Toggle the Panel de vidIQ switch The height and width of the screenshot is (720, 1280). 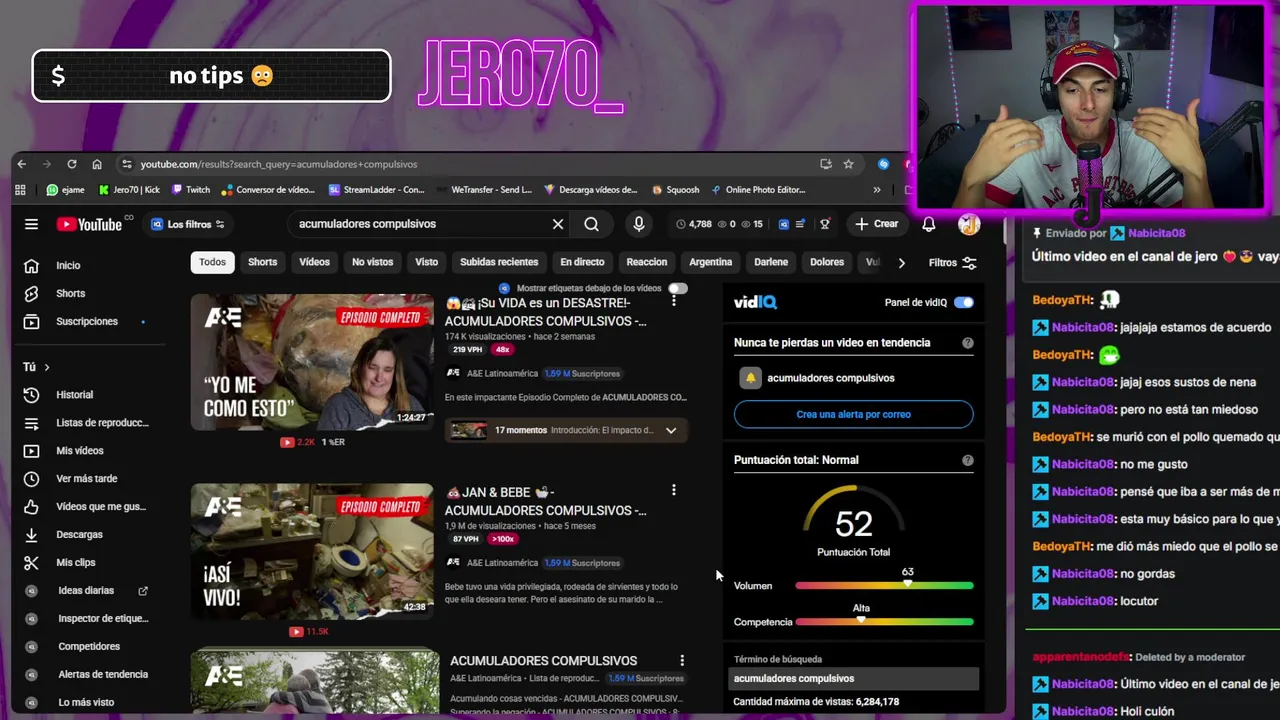click(x=963, y=302)
